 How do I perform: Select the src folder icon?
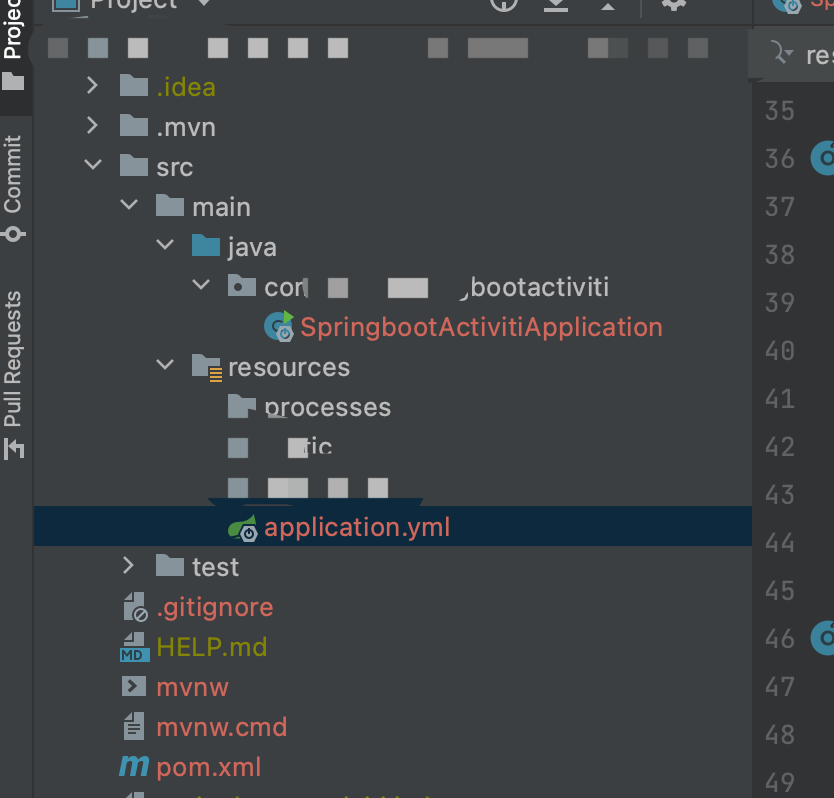click(134, 165)
